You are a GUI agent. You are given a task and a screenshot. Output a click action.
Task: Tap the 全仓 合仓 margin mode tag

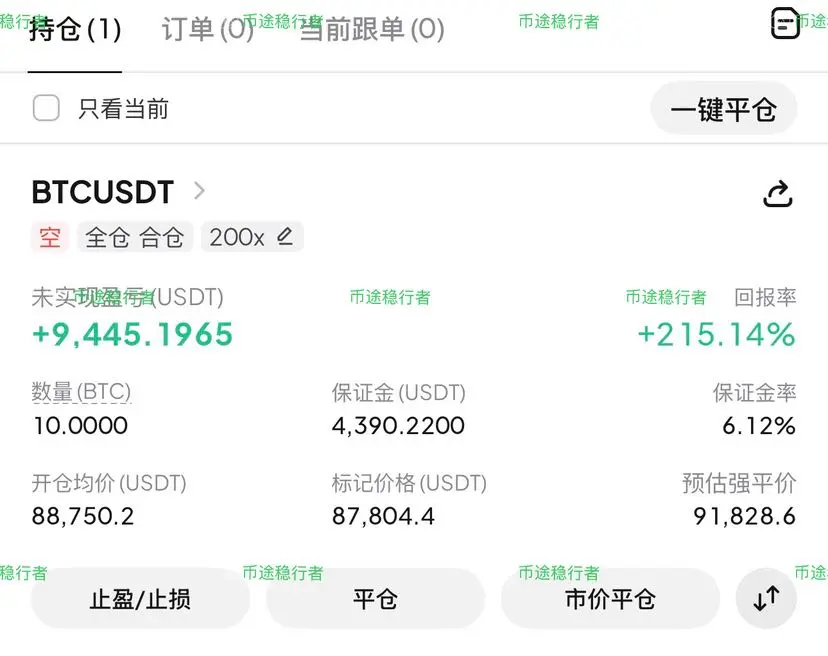point(135,237)
